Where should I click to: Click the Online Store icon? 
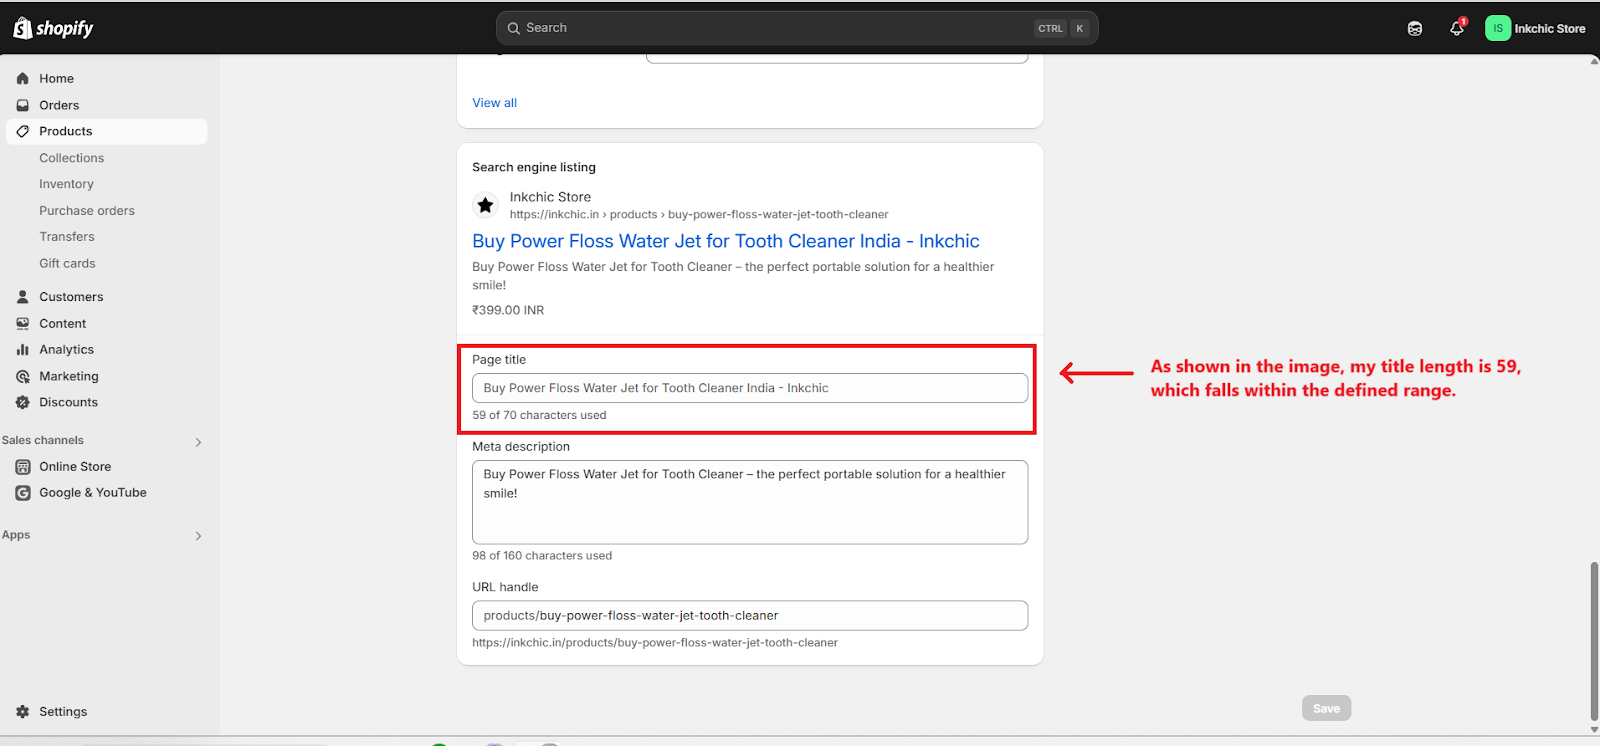(x=22, y=467)
